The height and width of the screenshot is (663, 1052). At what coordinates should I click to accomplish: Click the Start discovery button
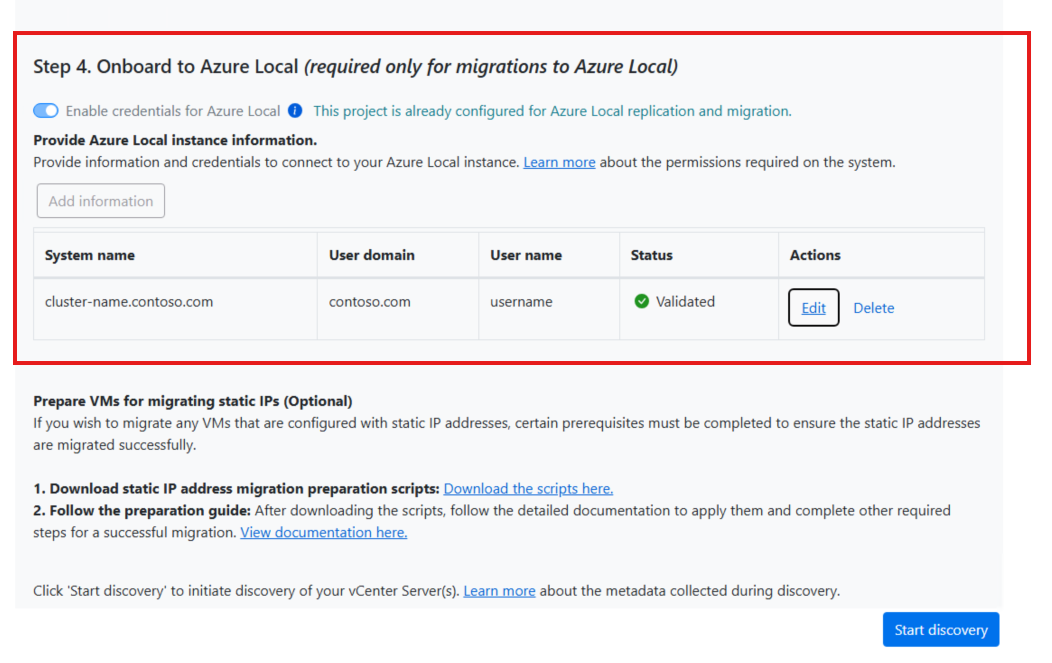point(941,629)
